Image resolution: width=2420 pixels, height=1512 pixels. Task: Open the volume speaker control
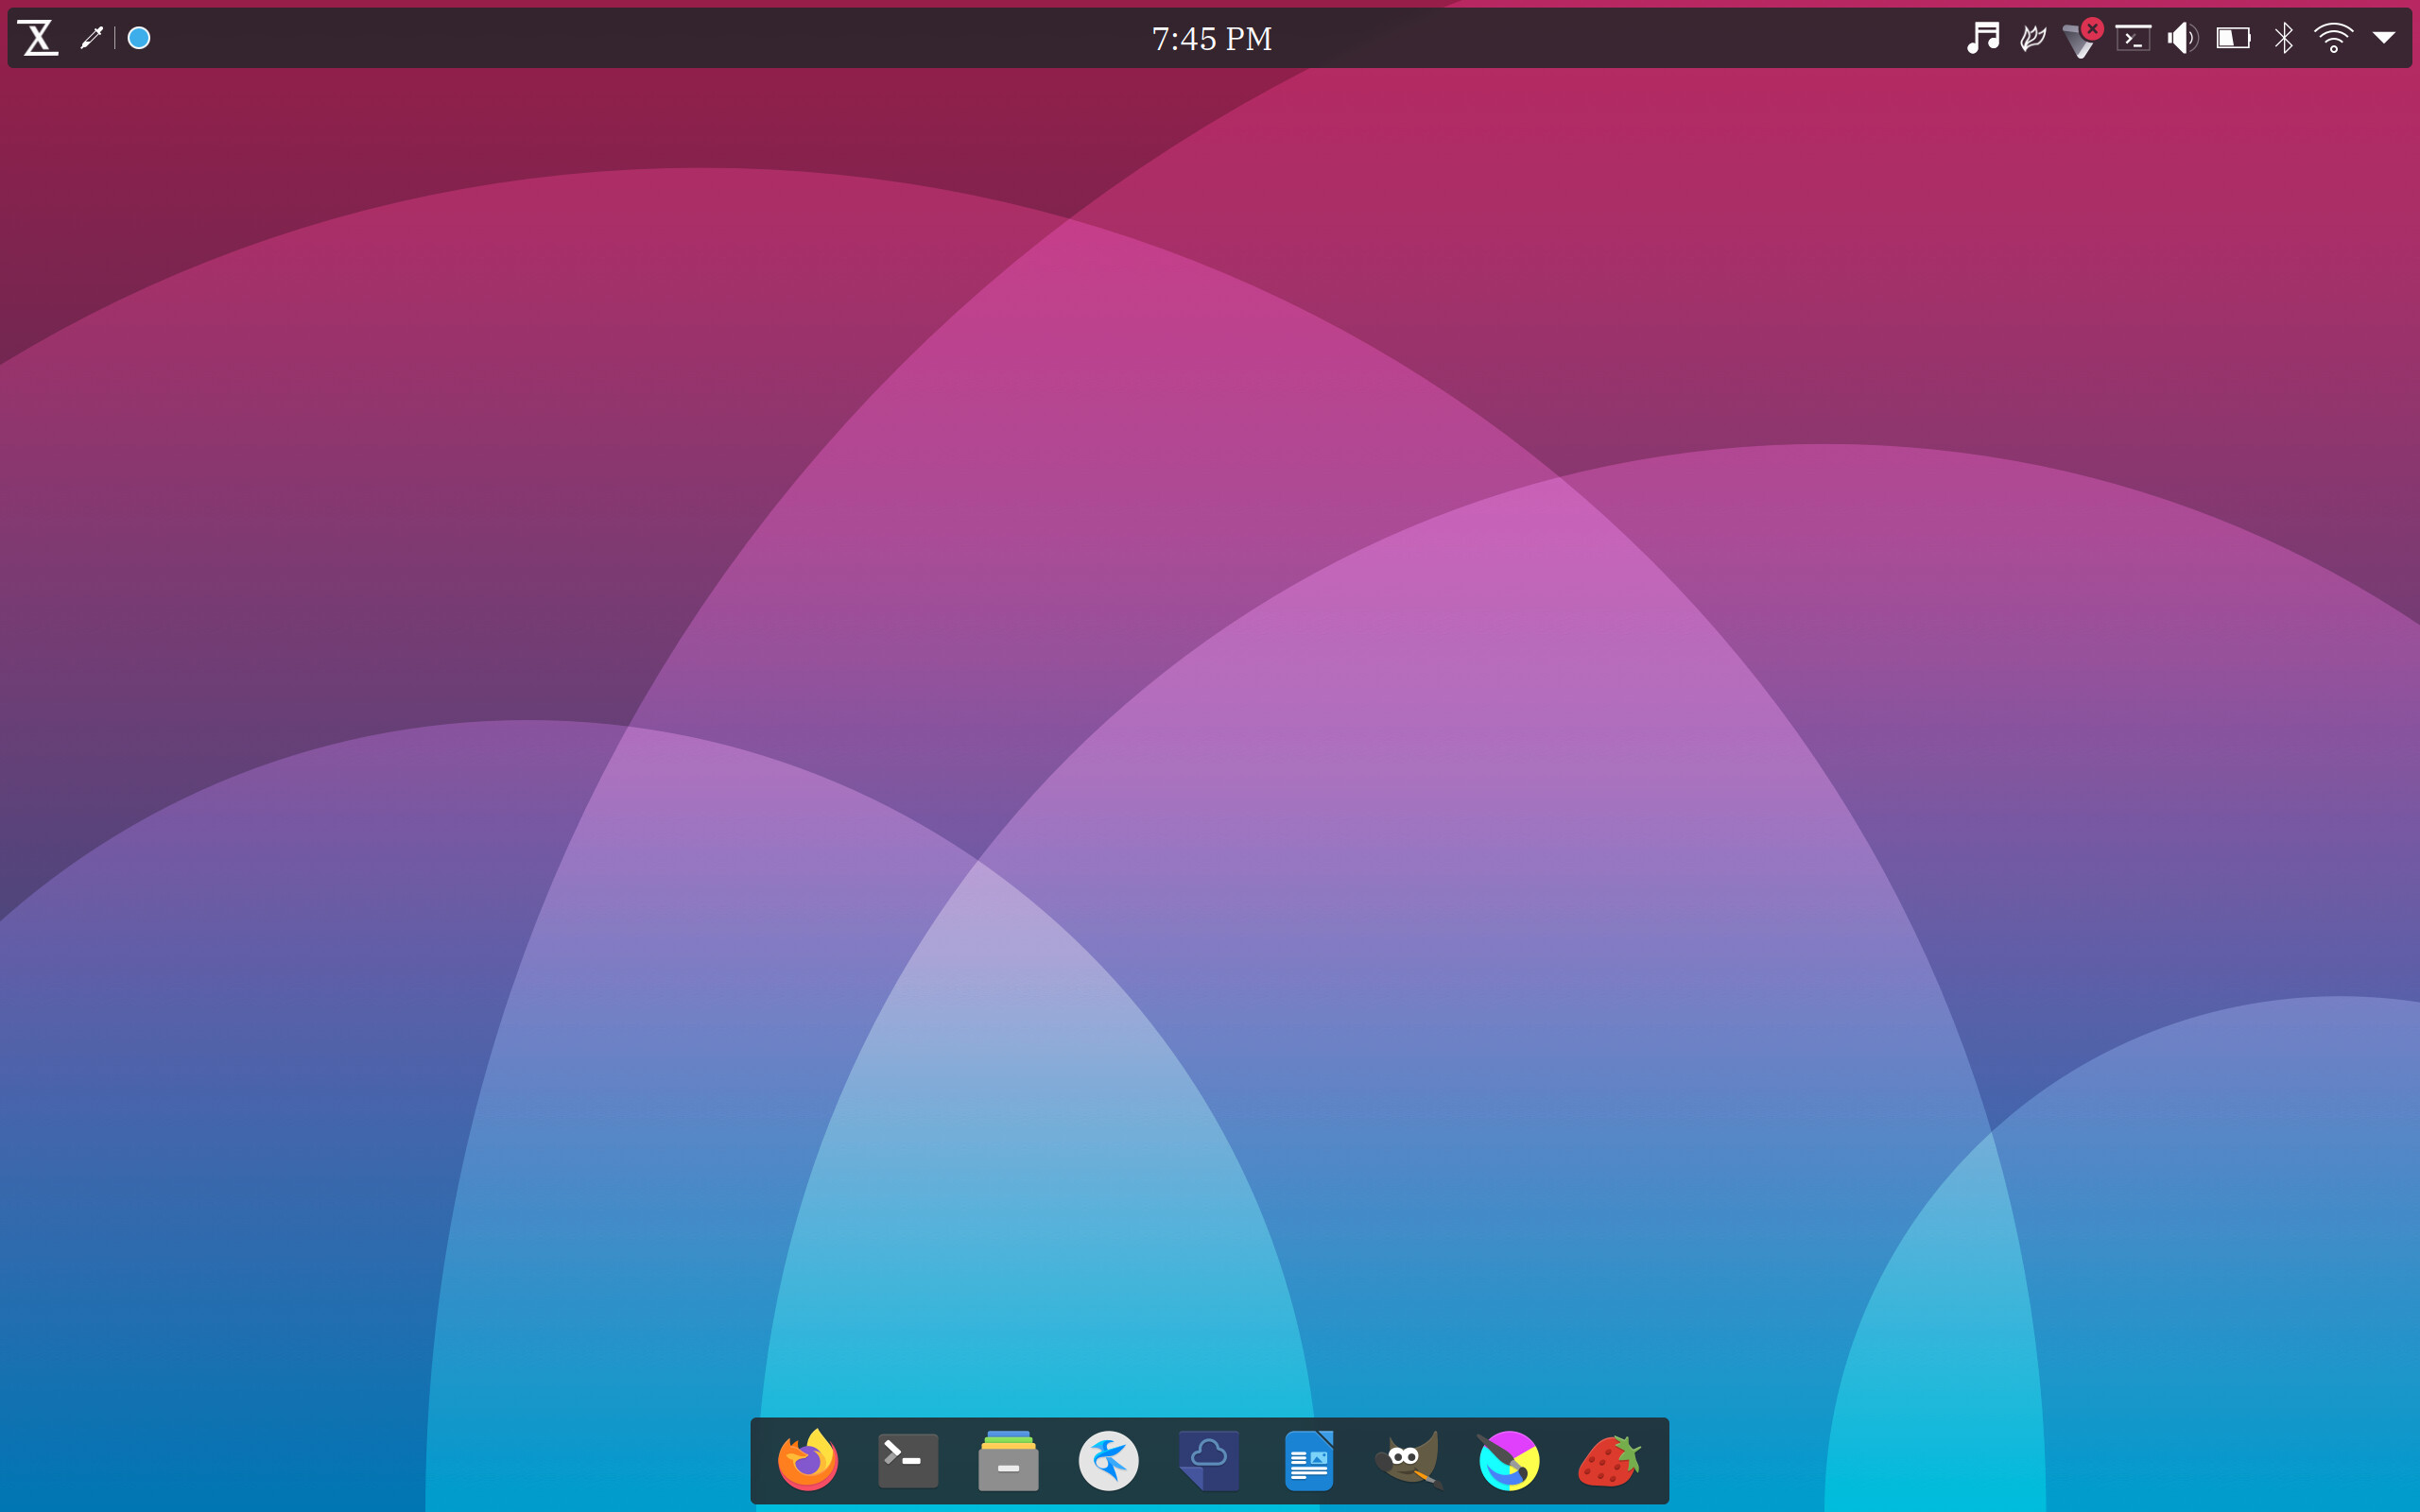[2183, 38]
